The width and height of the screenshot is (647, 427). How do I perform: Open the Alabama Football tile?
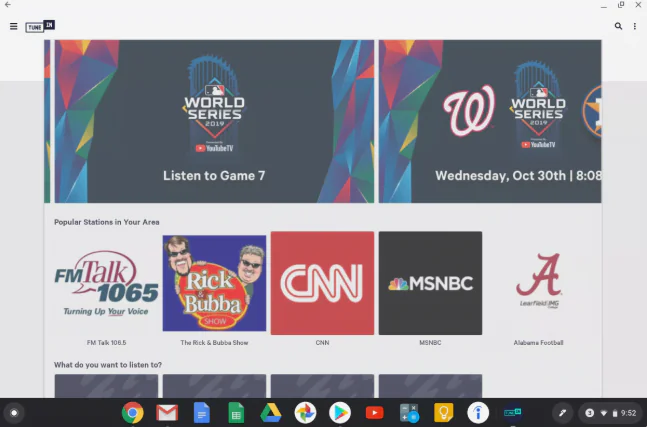pyautogui.click(x=538, y=283)
